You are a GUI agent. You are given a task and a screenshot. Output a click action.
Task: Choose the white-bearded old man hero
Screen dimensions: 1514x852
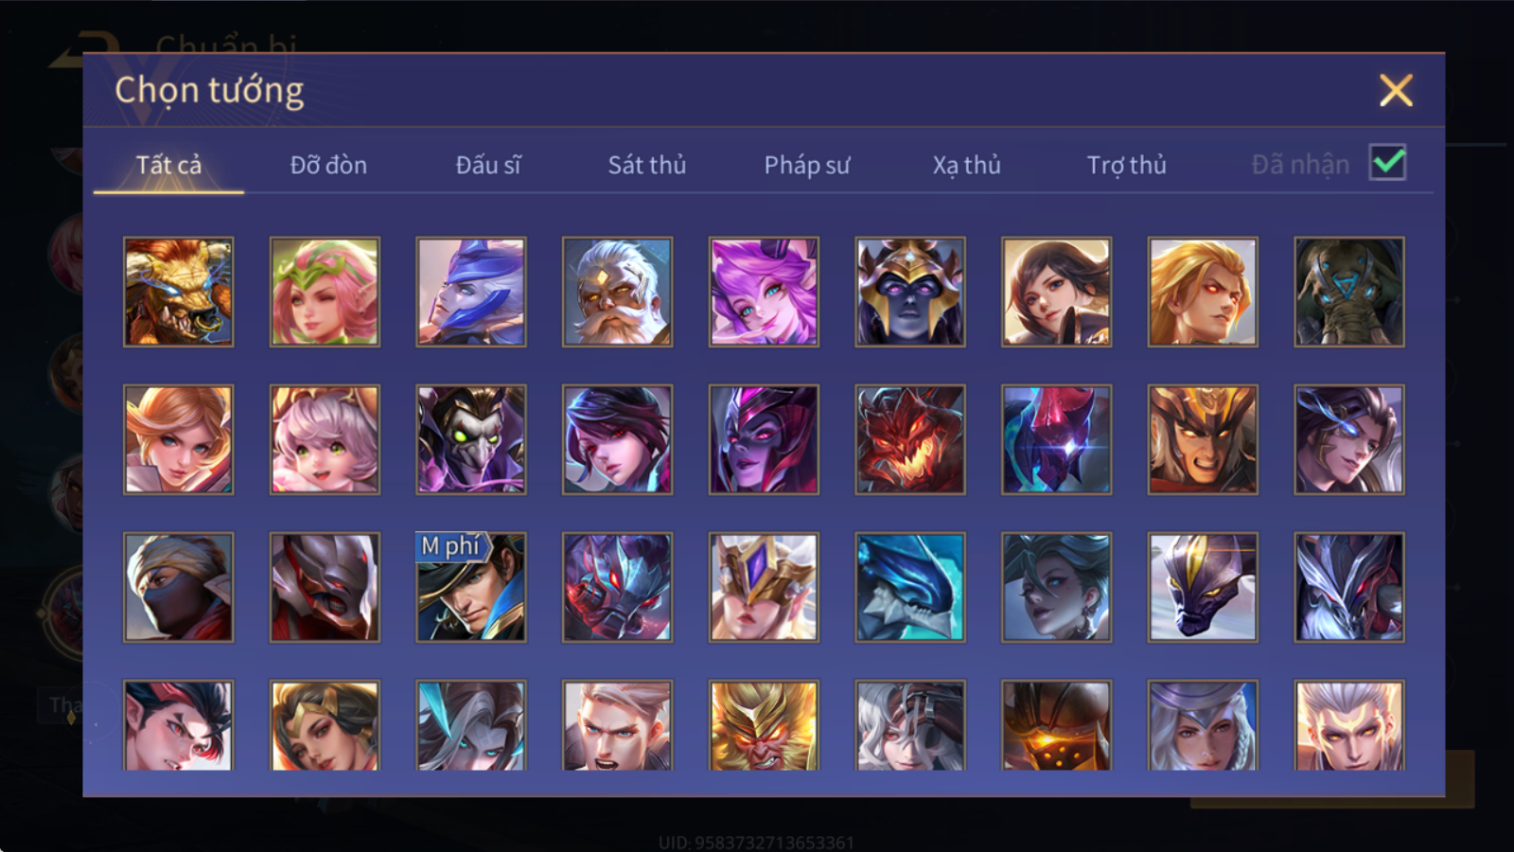pyautogui.click(x=617, y=292)
